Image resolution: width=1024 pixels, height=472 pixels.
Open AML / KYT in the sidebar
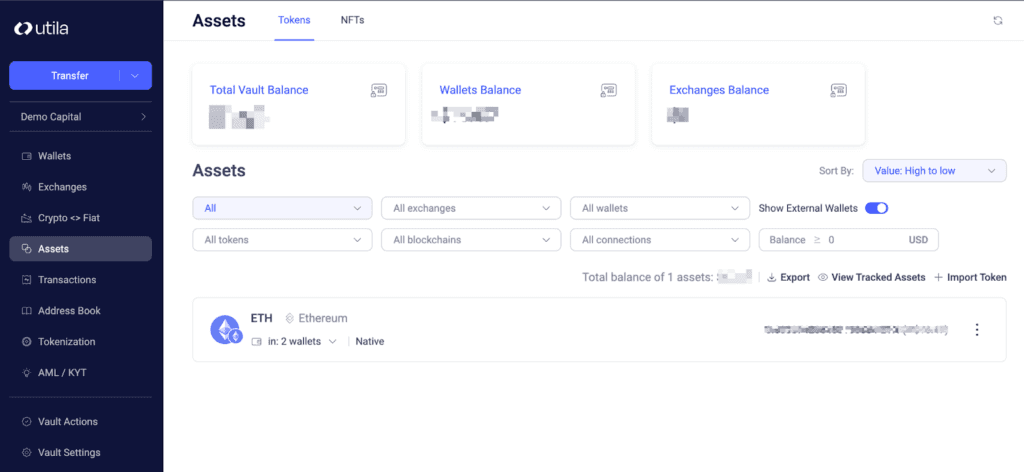pos(80,373)
